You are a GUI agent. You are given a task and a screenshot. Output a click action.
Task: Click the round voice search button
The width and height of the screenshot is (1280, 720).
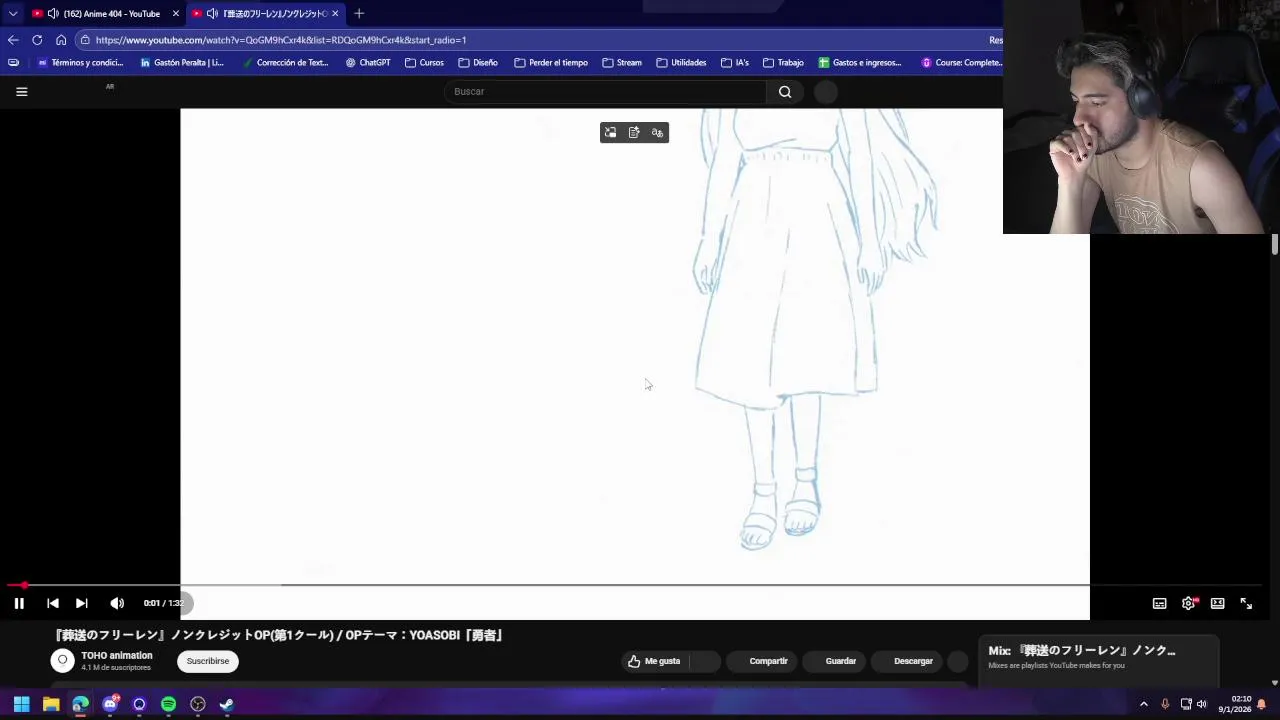[x=825, y=92]
